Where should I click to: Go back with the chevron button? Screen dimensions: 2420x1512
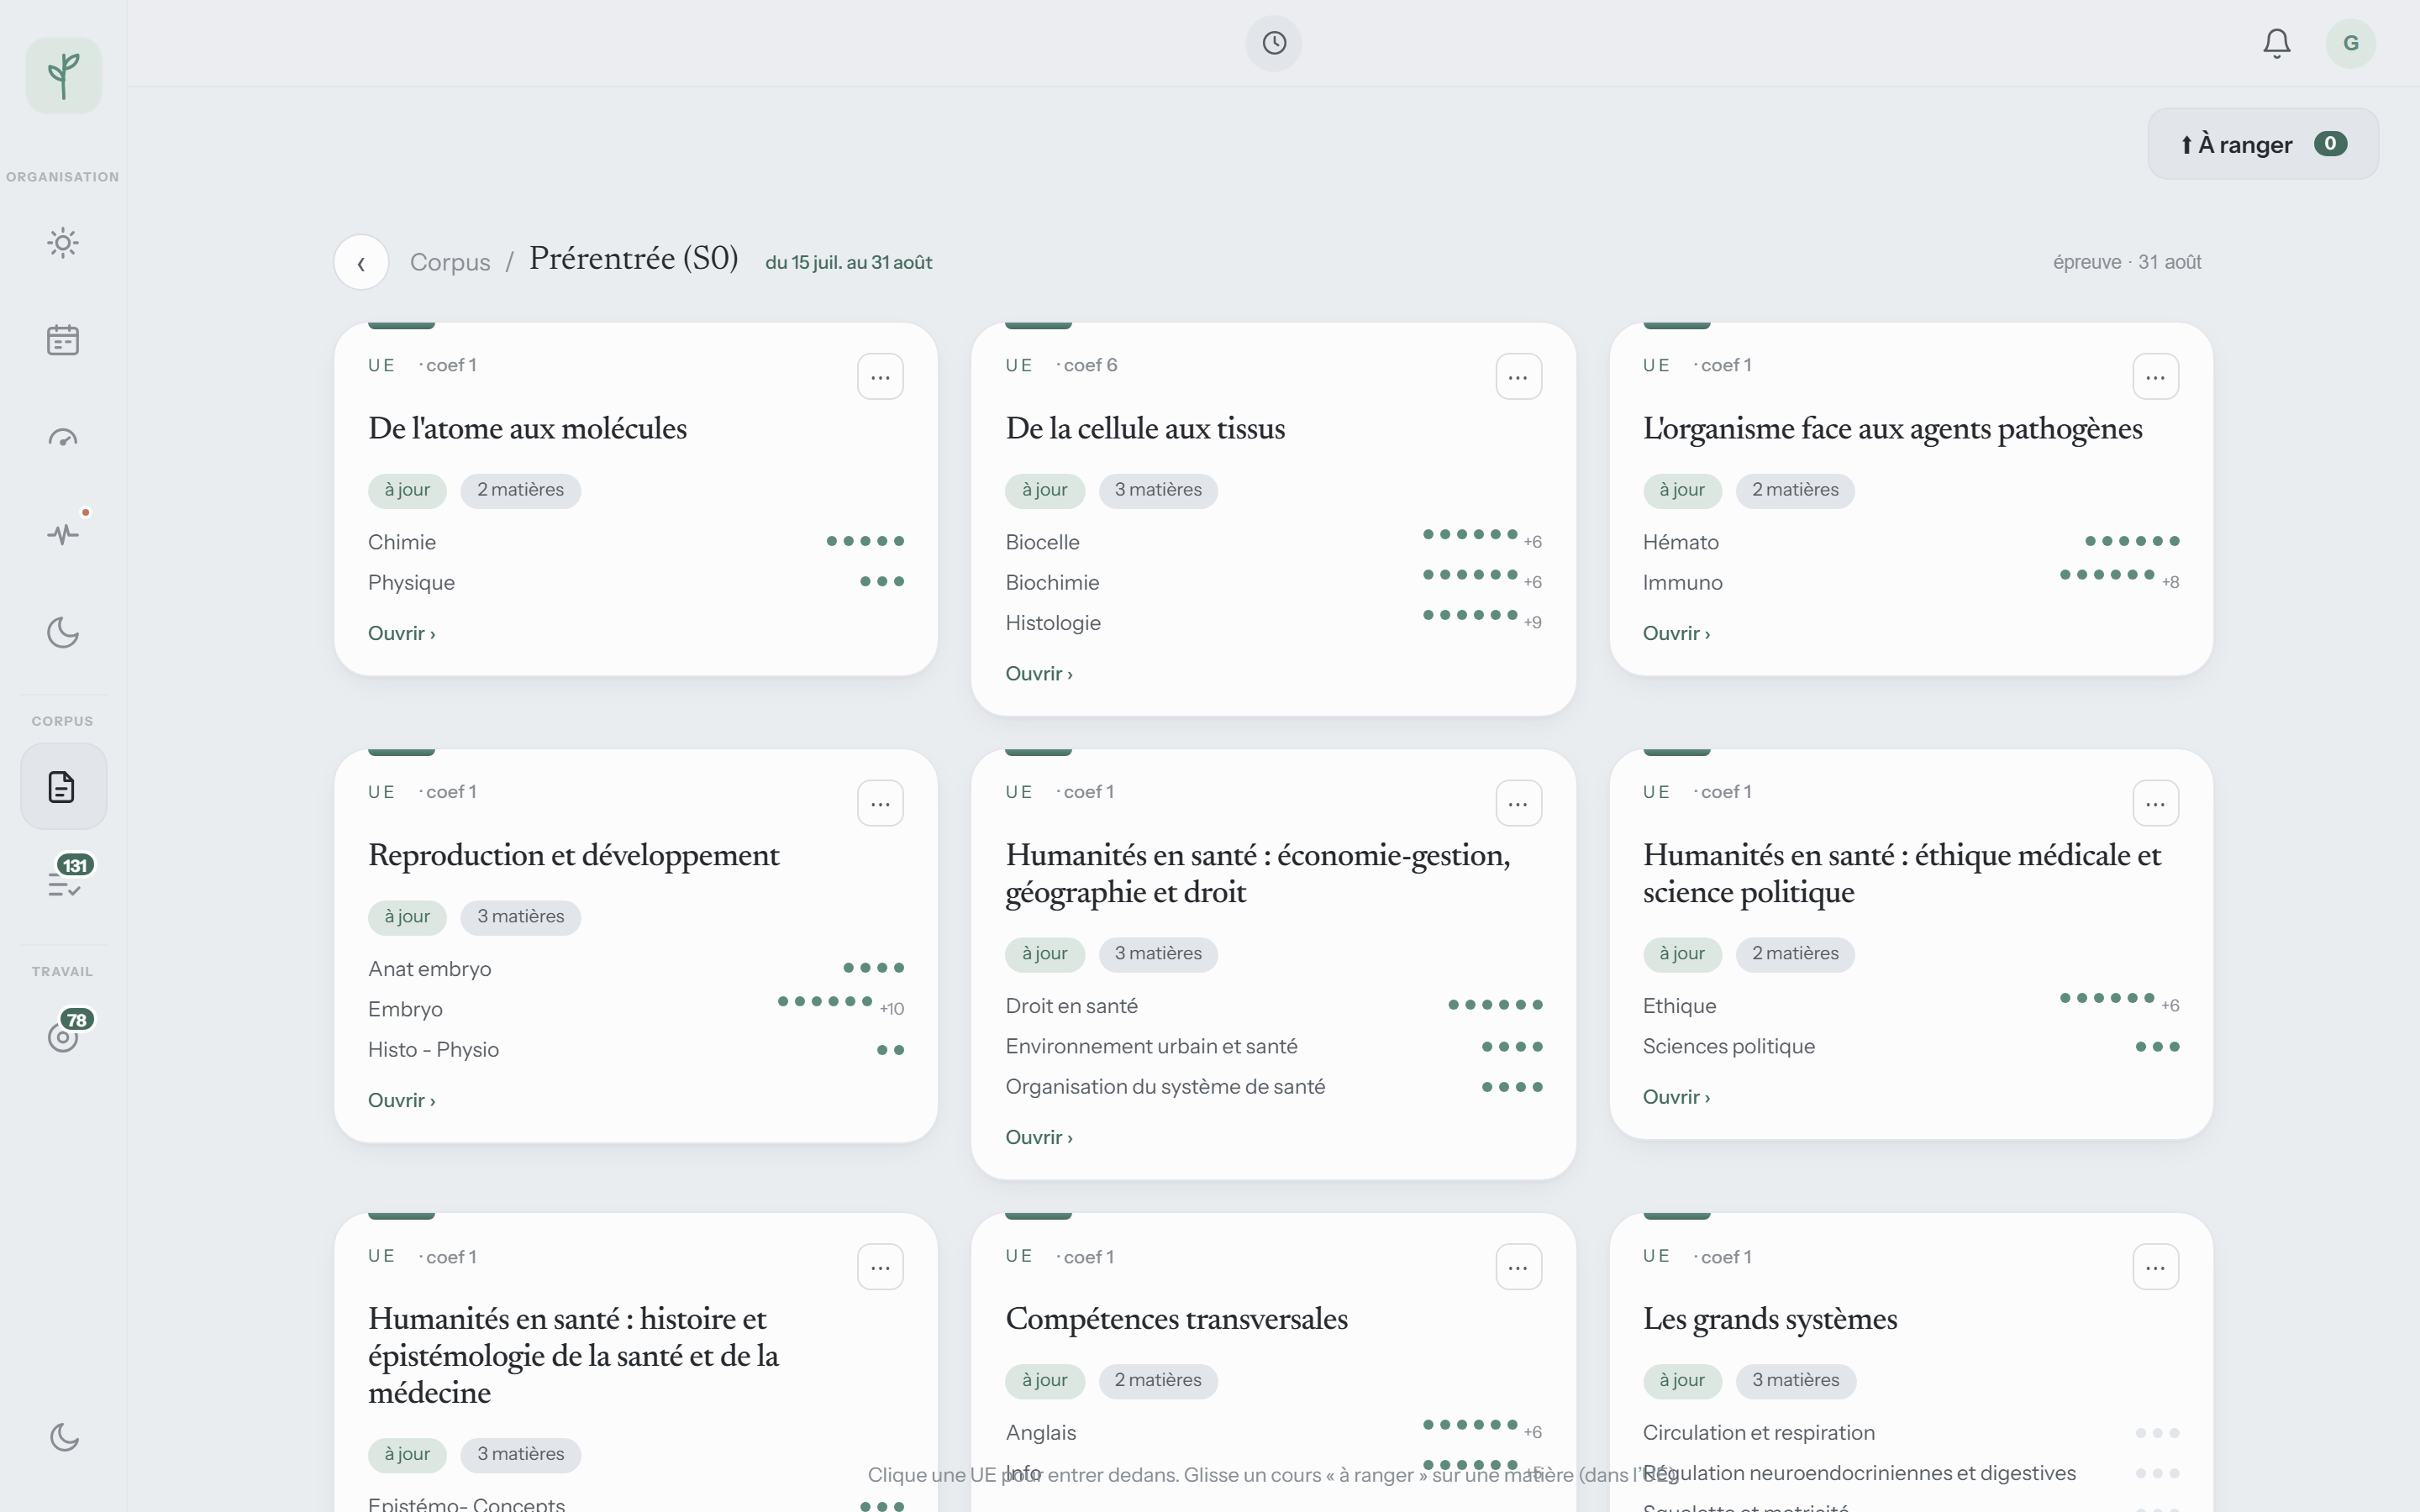coord(361,262)
